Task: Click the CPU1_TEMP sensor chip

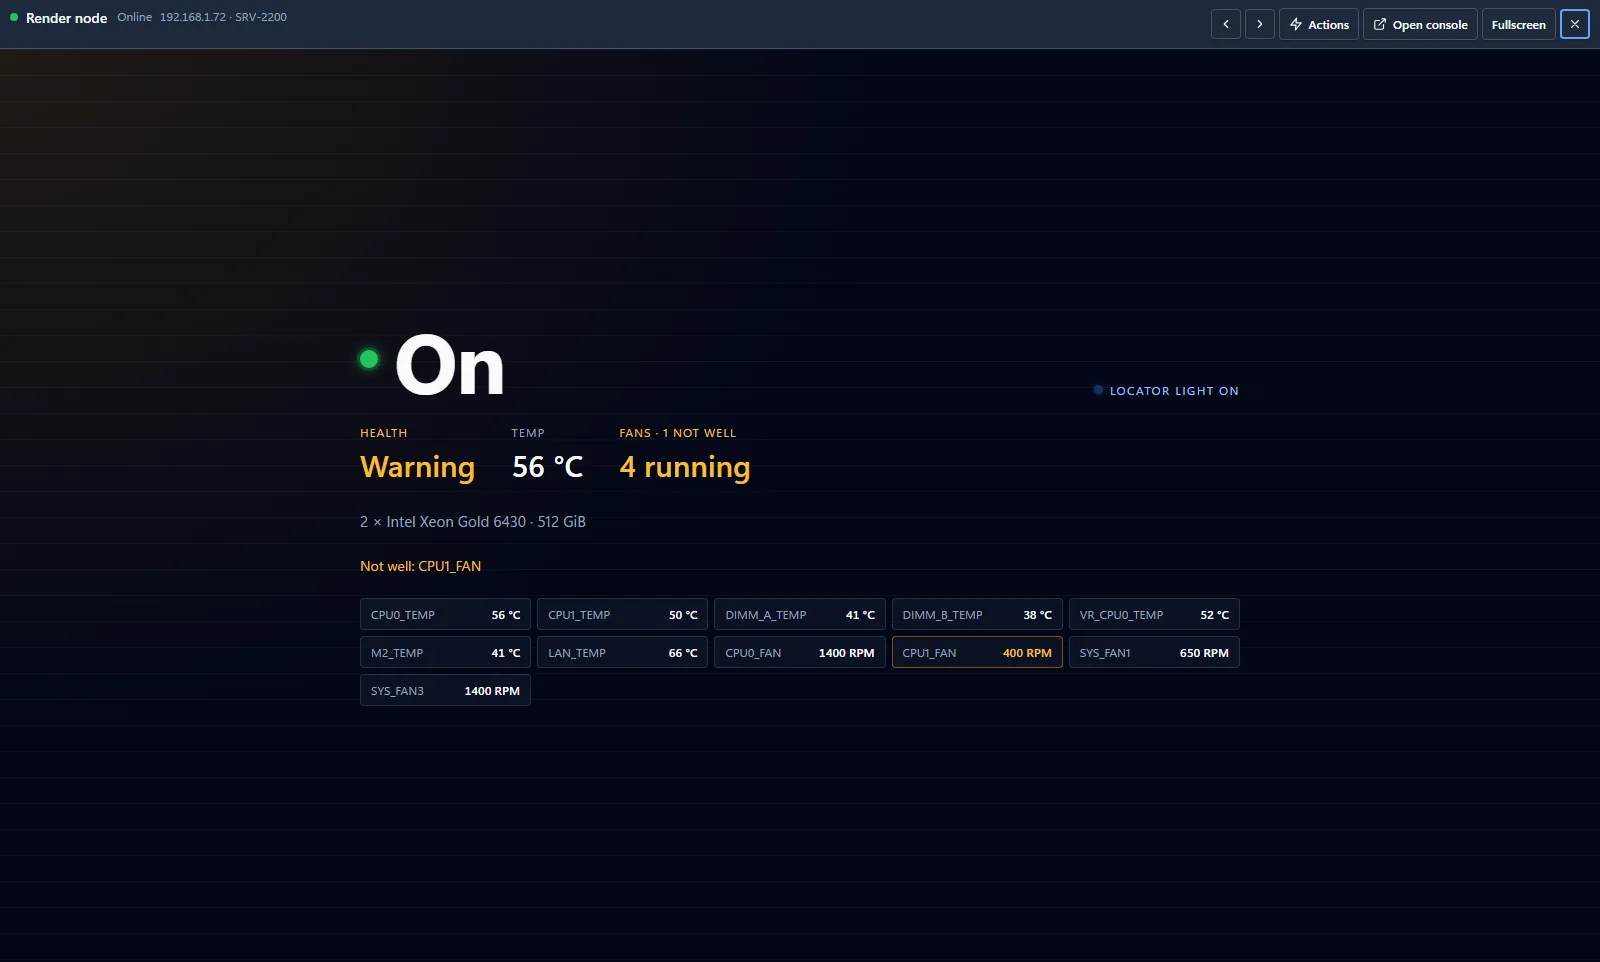Action: [x=622, y=615]
